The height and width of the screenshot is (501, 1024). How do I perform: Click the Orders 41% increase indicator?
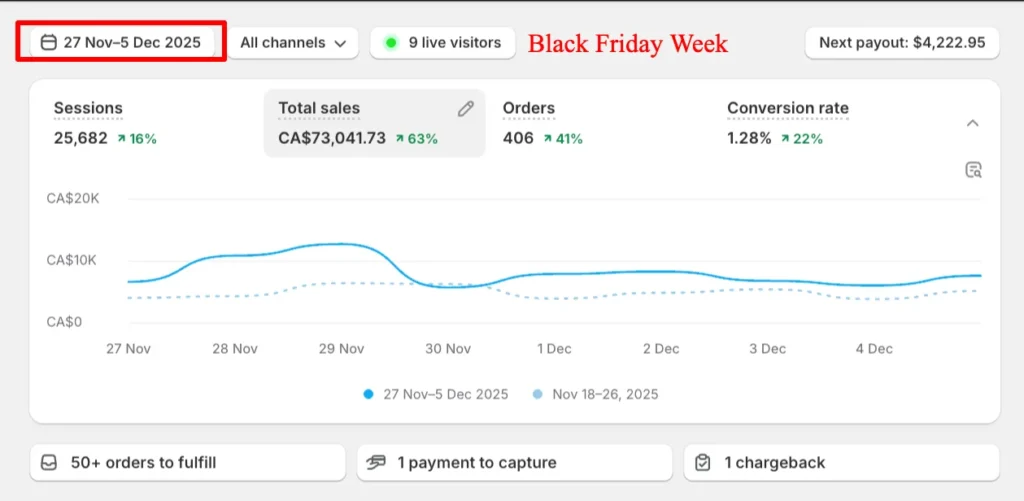(x=563, y=138)
